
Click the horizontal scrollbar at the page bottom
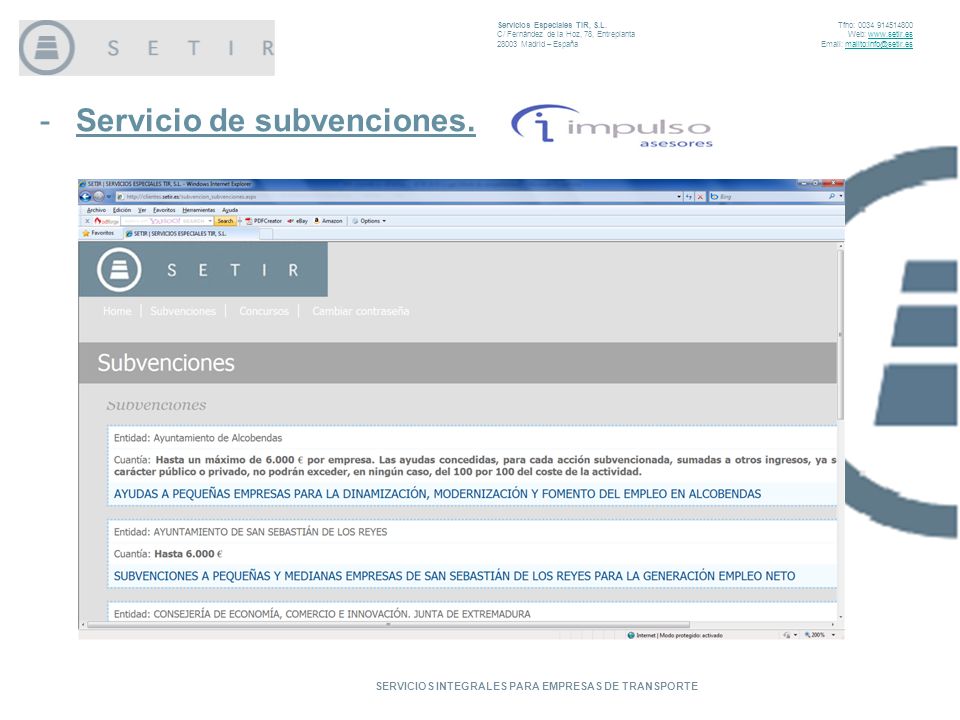pos(389,625)
